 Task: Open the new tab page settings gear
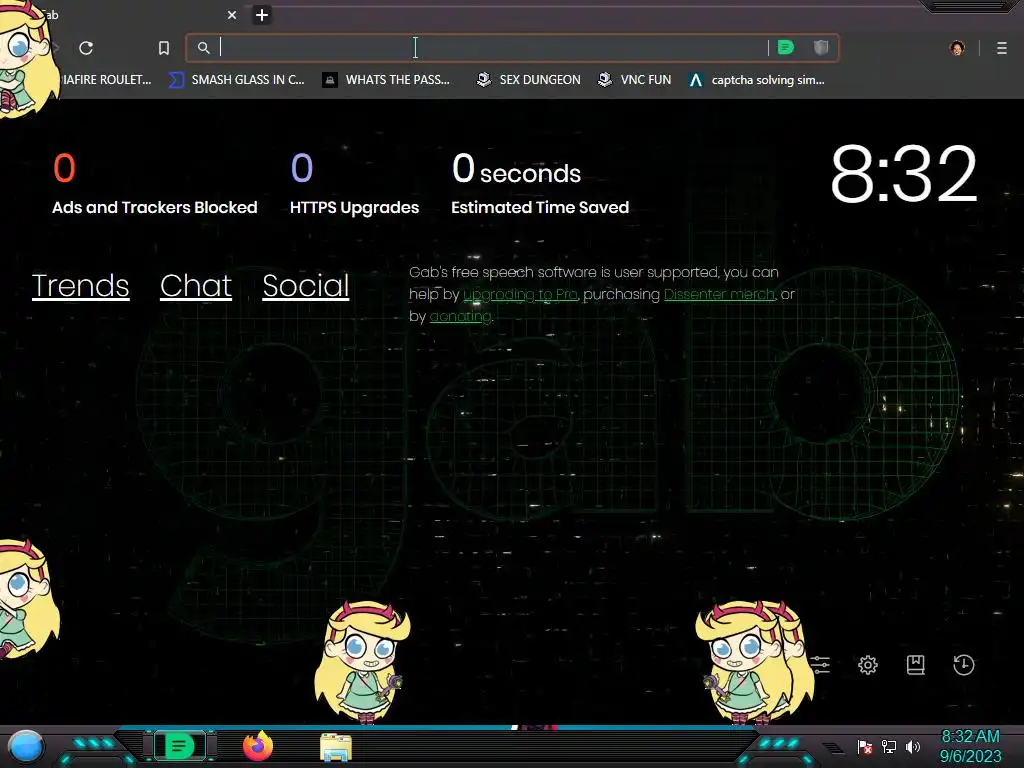click(x=868, y=665)
